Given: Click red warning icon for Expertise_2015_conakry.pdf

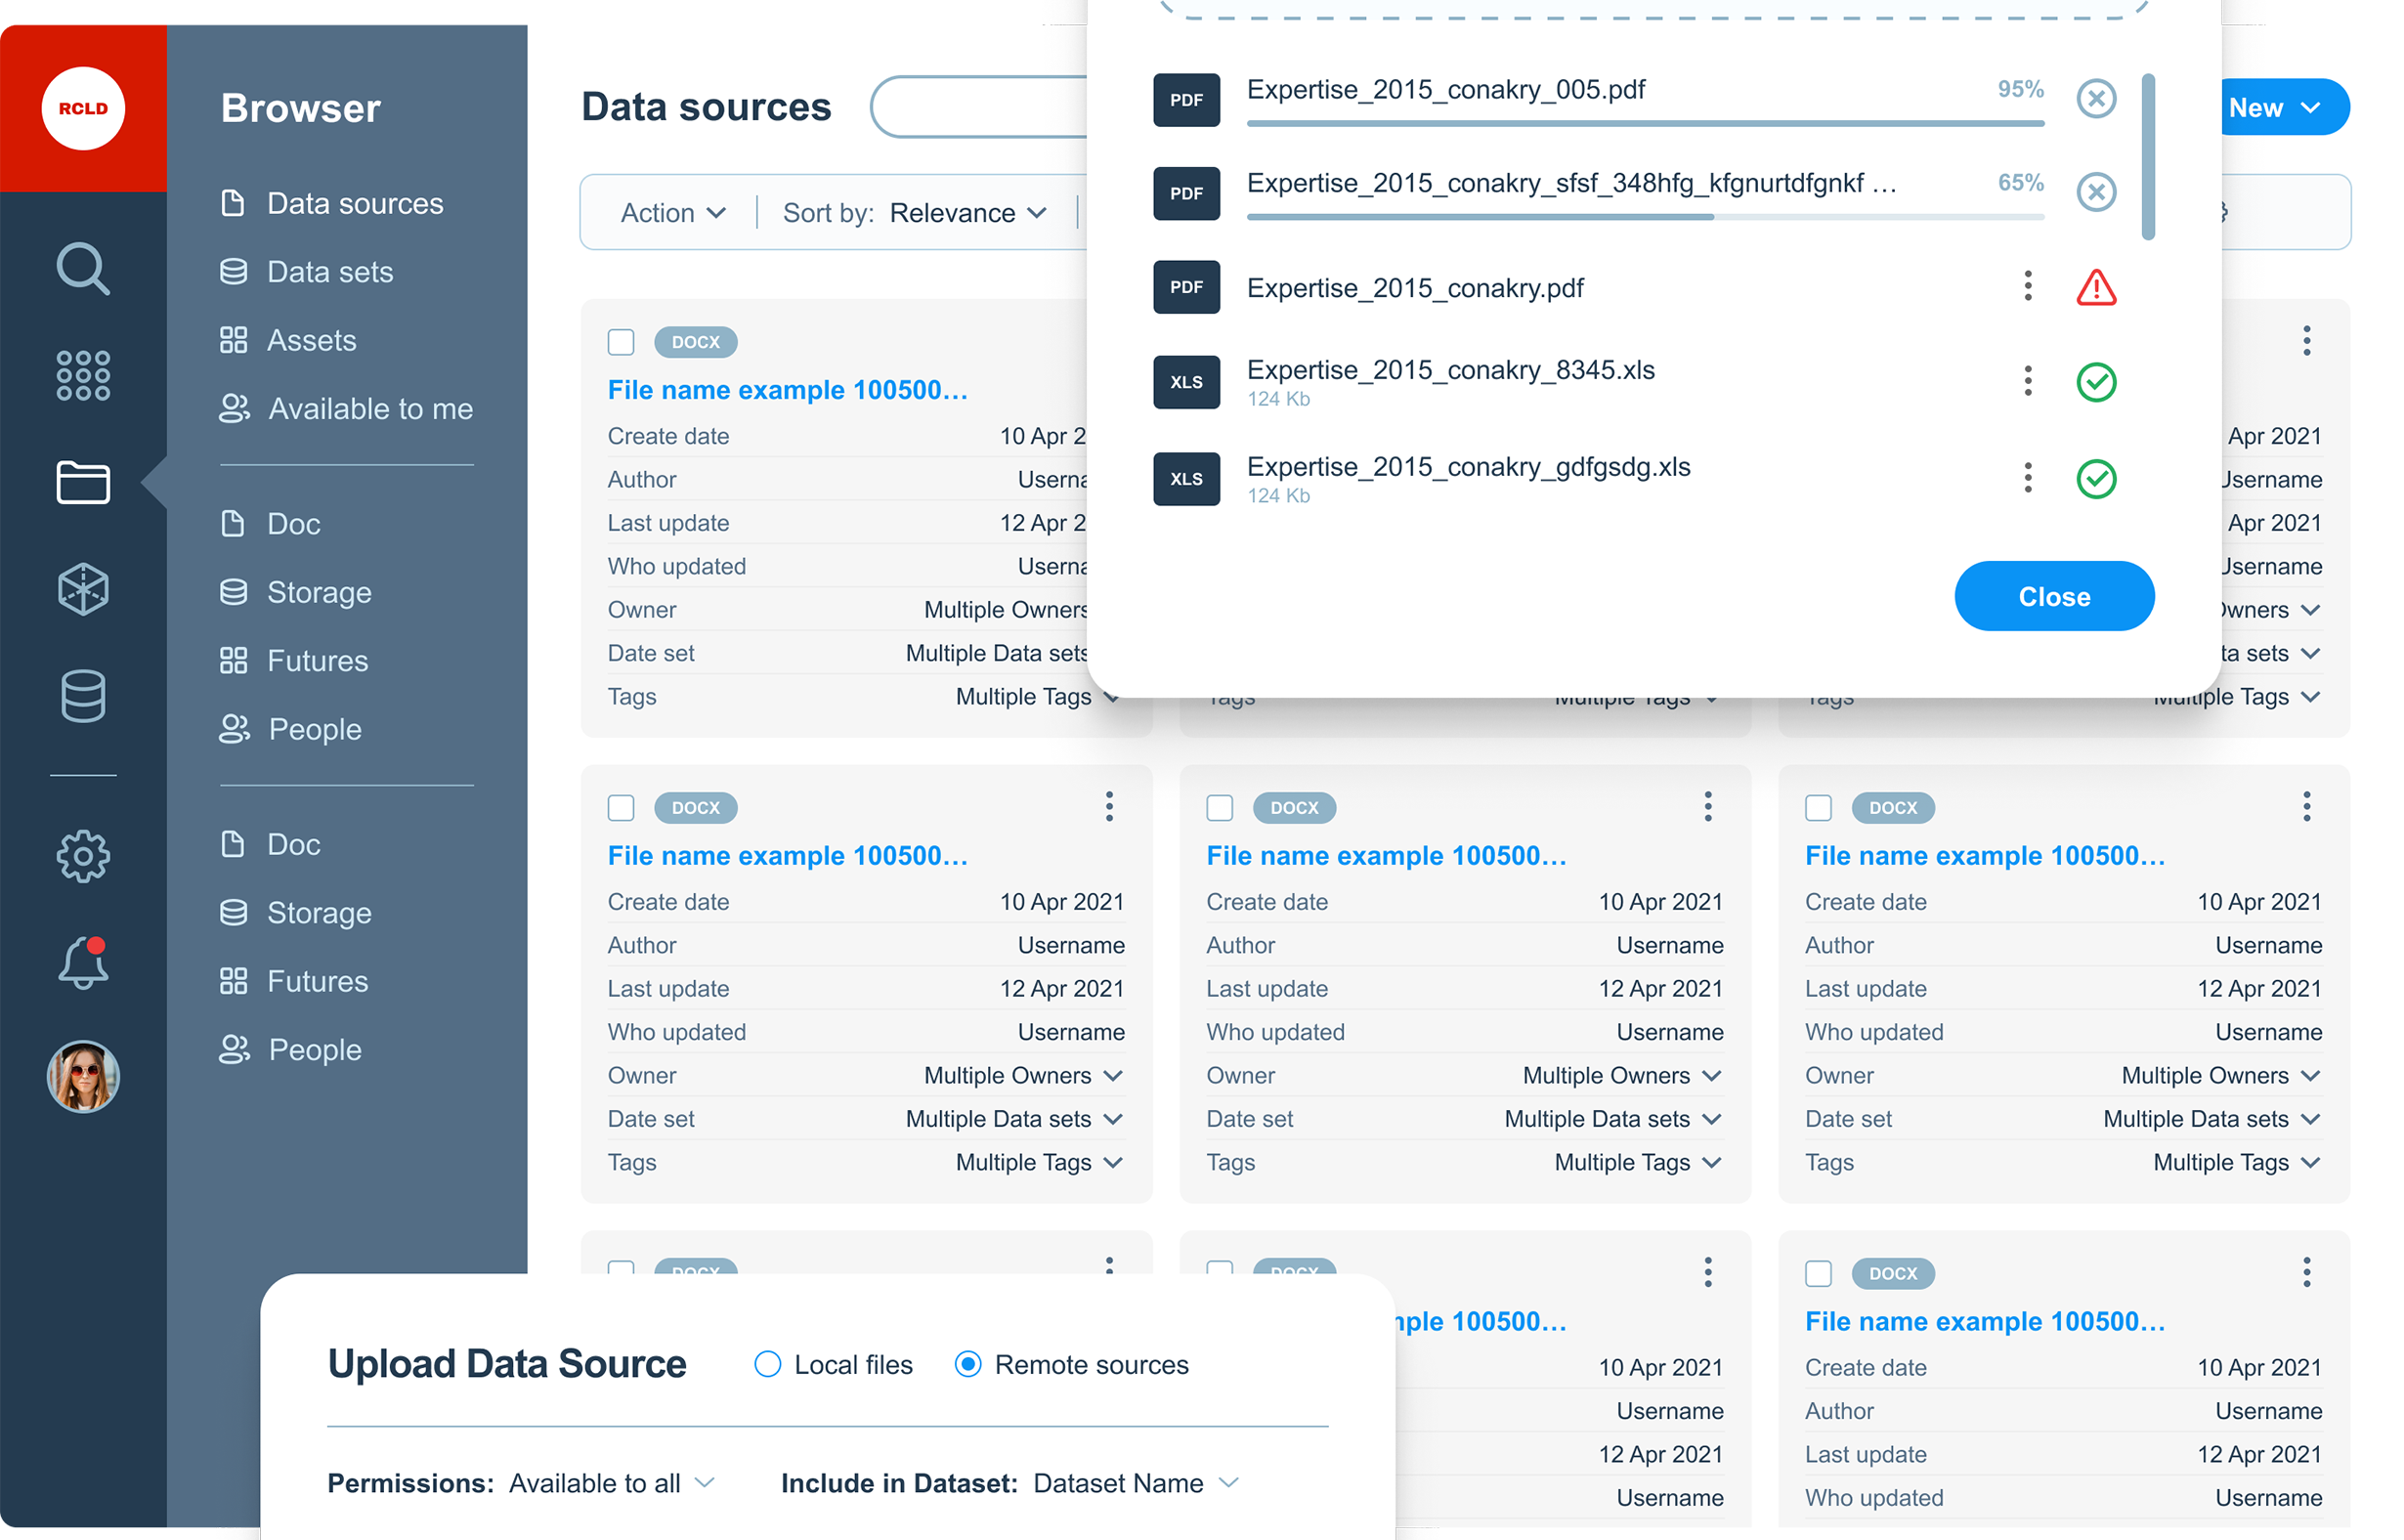Looking at the screenshot, I should (x=2095, y=288).
